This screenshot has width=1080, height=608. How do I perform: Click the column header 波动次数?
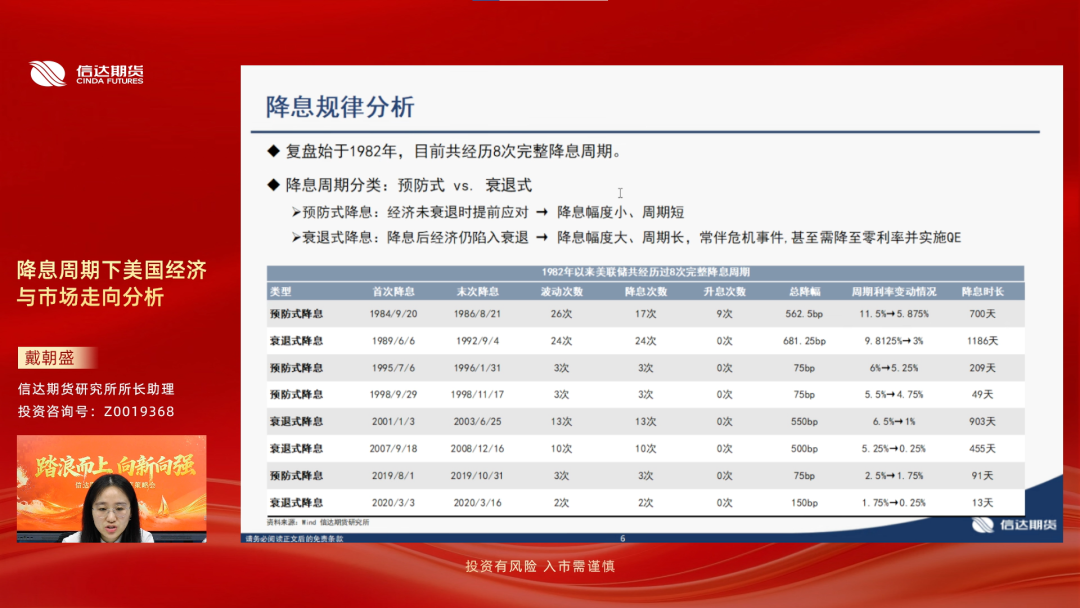(561, 292)
